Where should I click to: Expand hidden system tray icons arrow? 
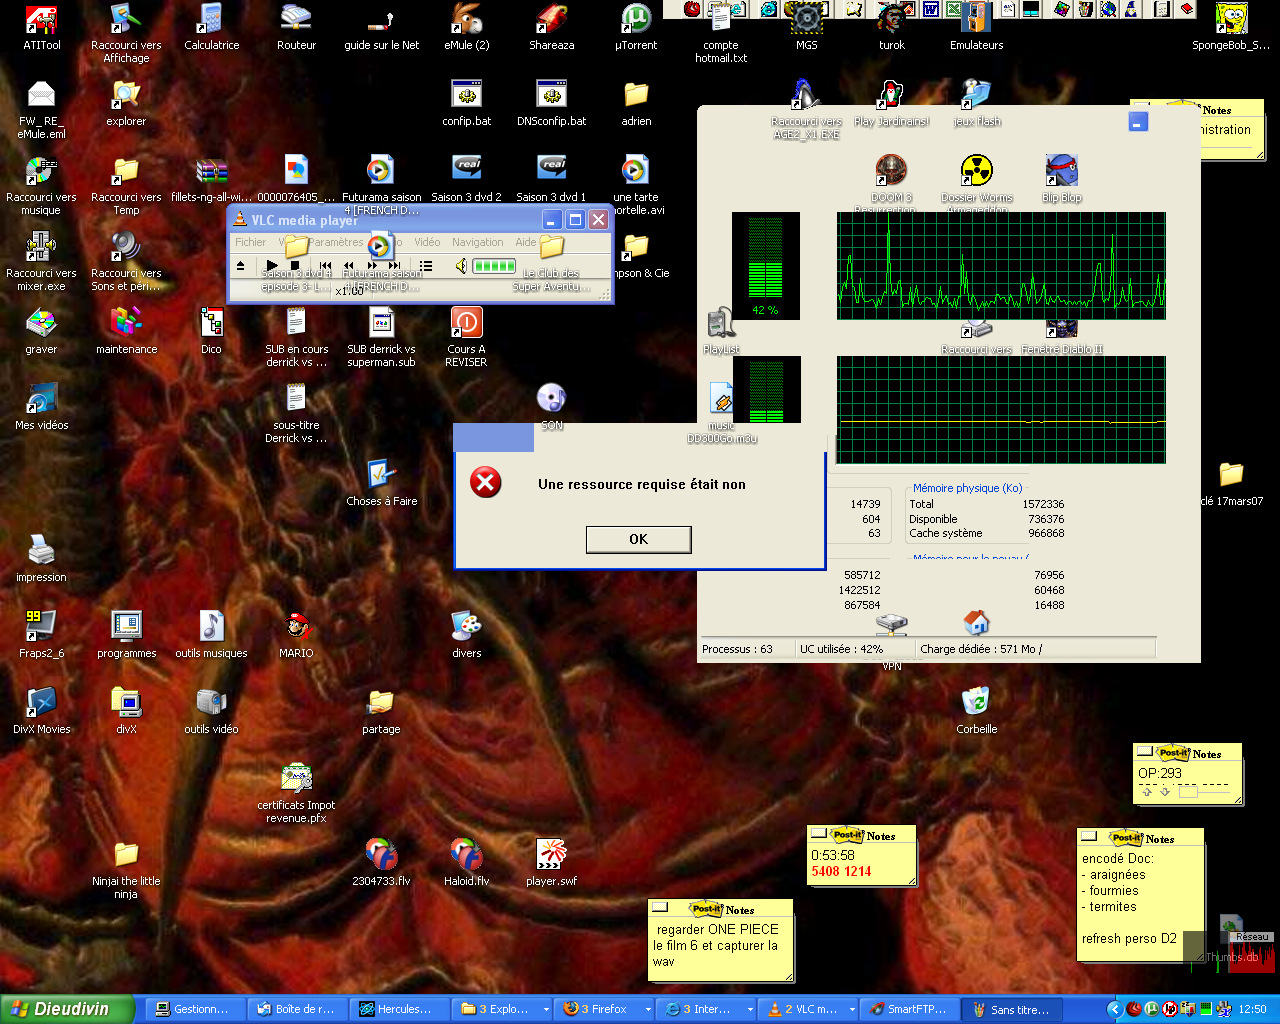coord(1114,1009)
